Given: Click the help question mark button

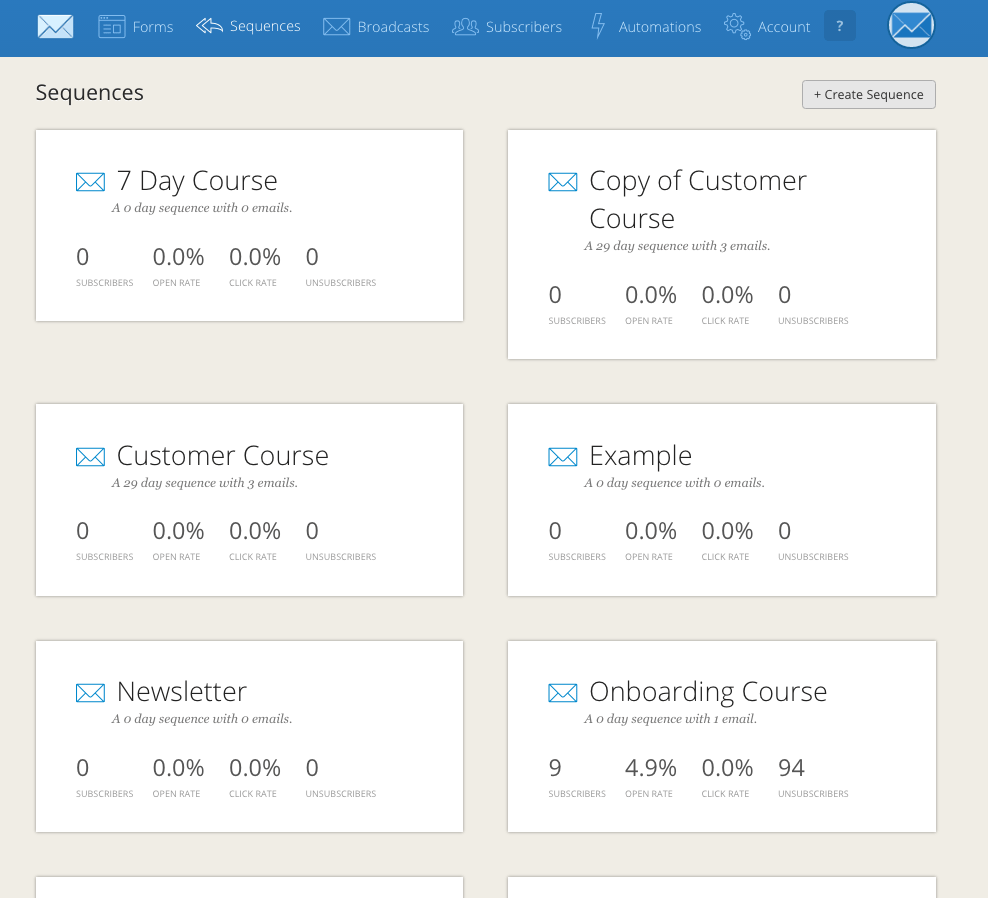Looking at the screenshot, I should pyautogui.click(x=840, y=26).
